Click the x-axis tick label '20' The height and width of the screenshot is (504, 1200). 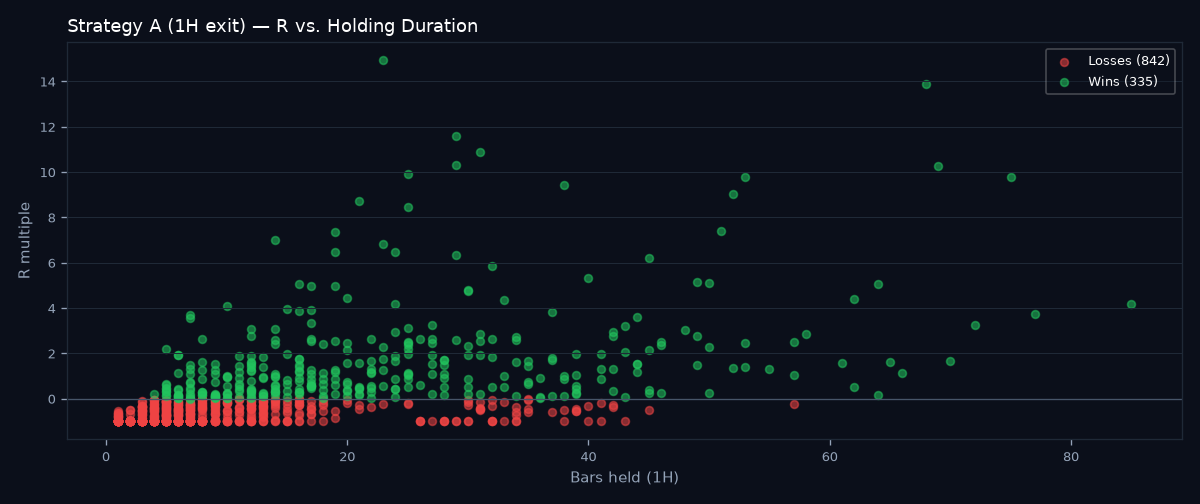347,456
